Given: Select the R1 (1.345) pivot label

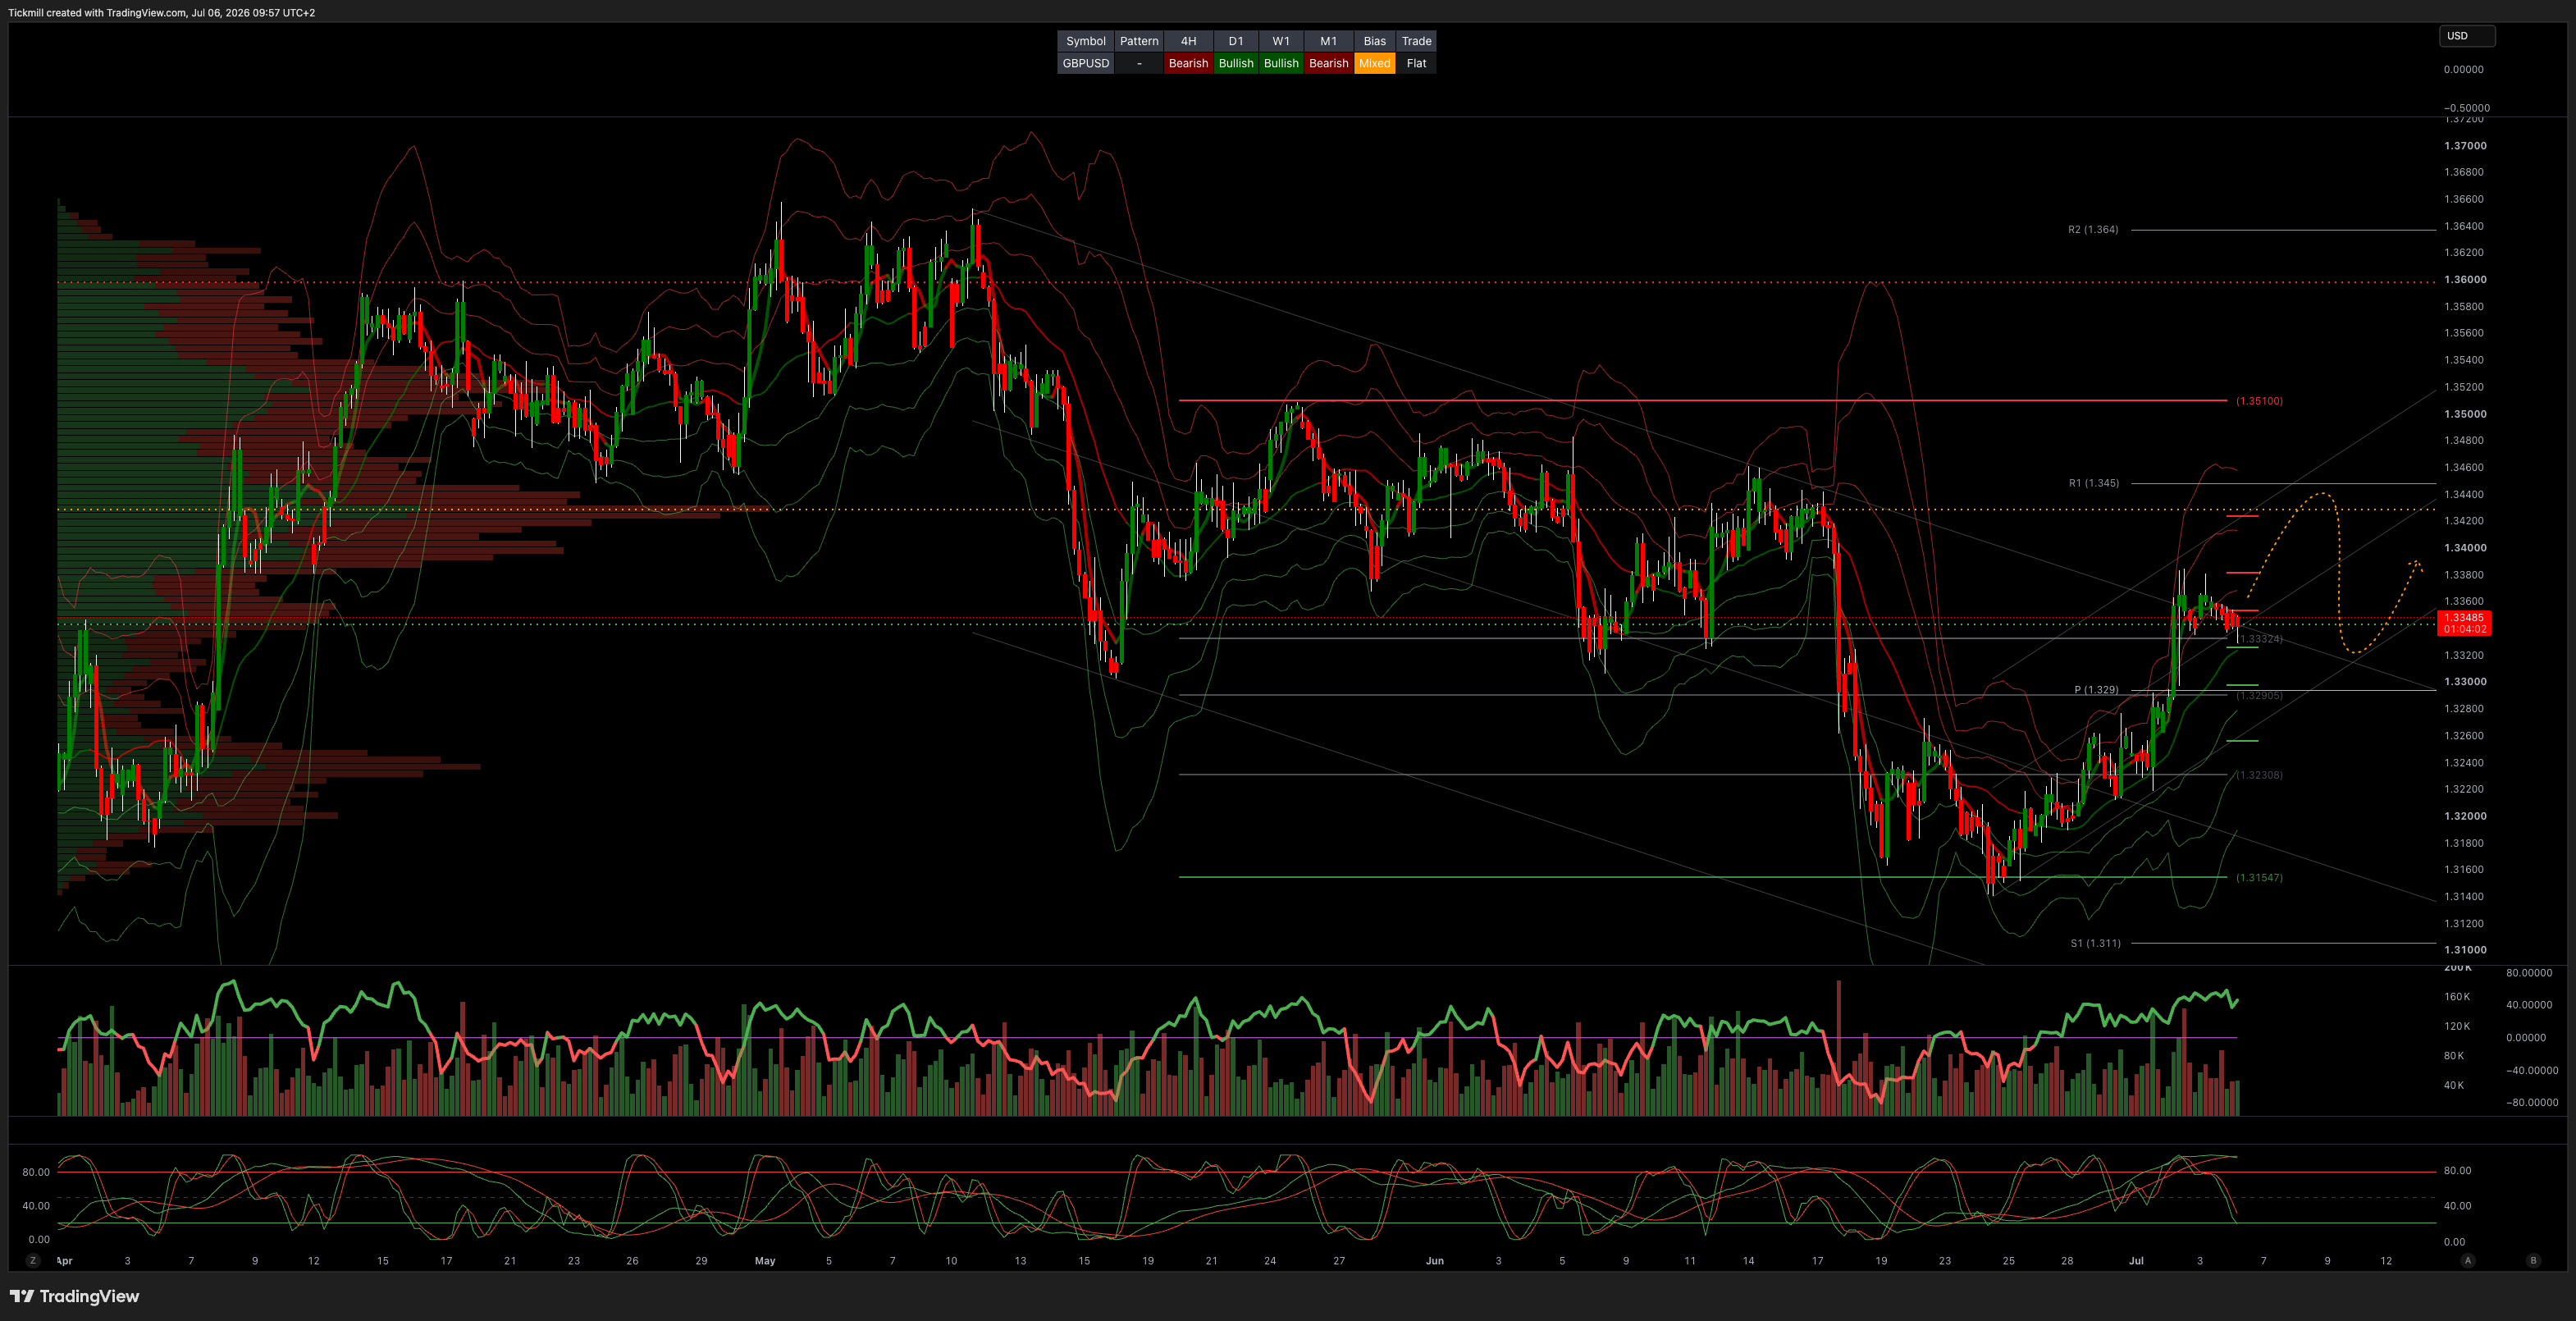Looking at the screenshot, I should click(2093, 483).
